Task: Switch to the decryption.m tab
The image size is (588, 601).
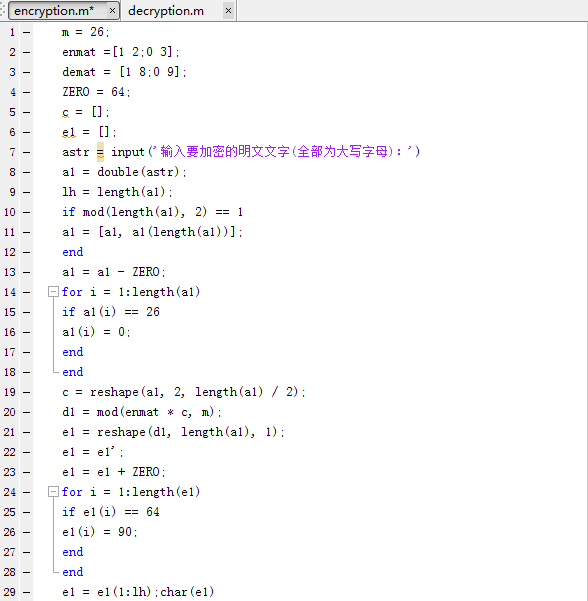Action: click(x=166, y=11)
